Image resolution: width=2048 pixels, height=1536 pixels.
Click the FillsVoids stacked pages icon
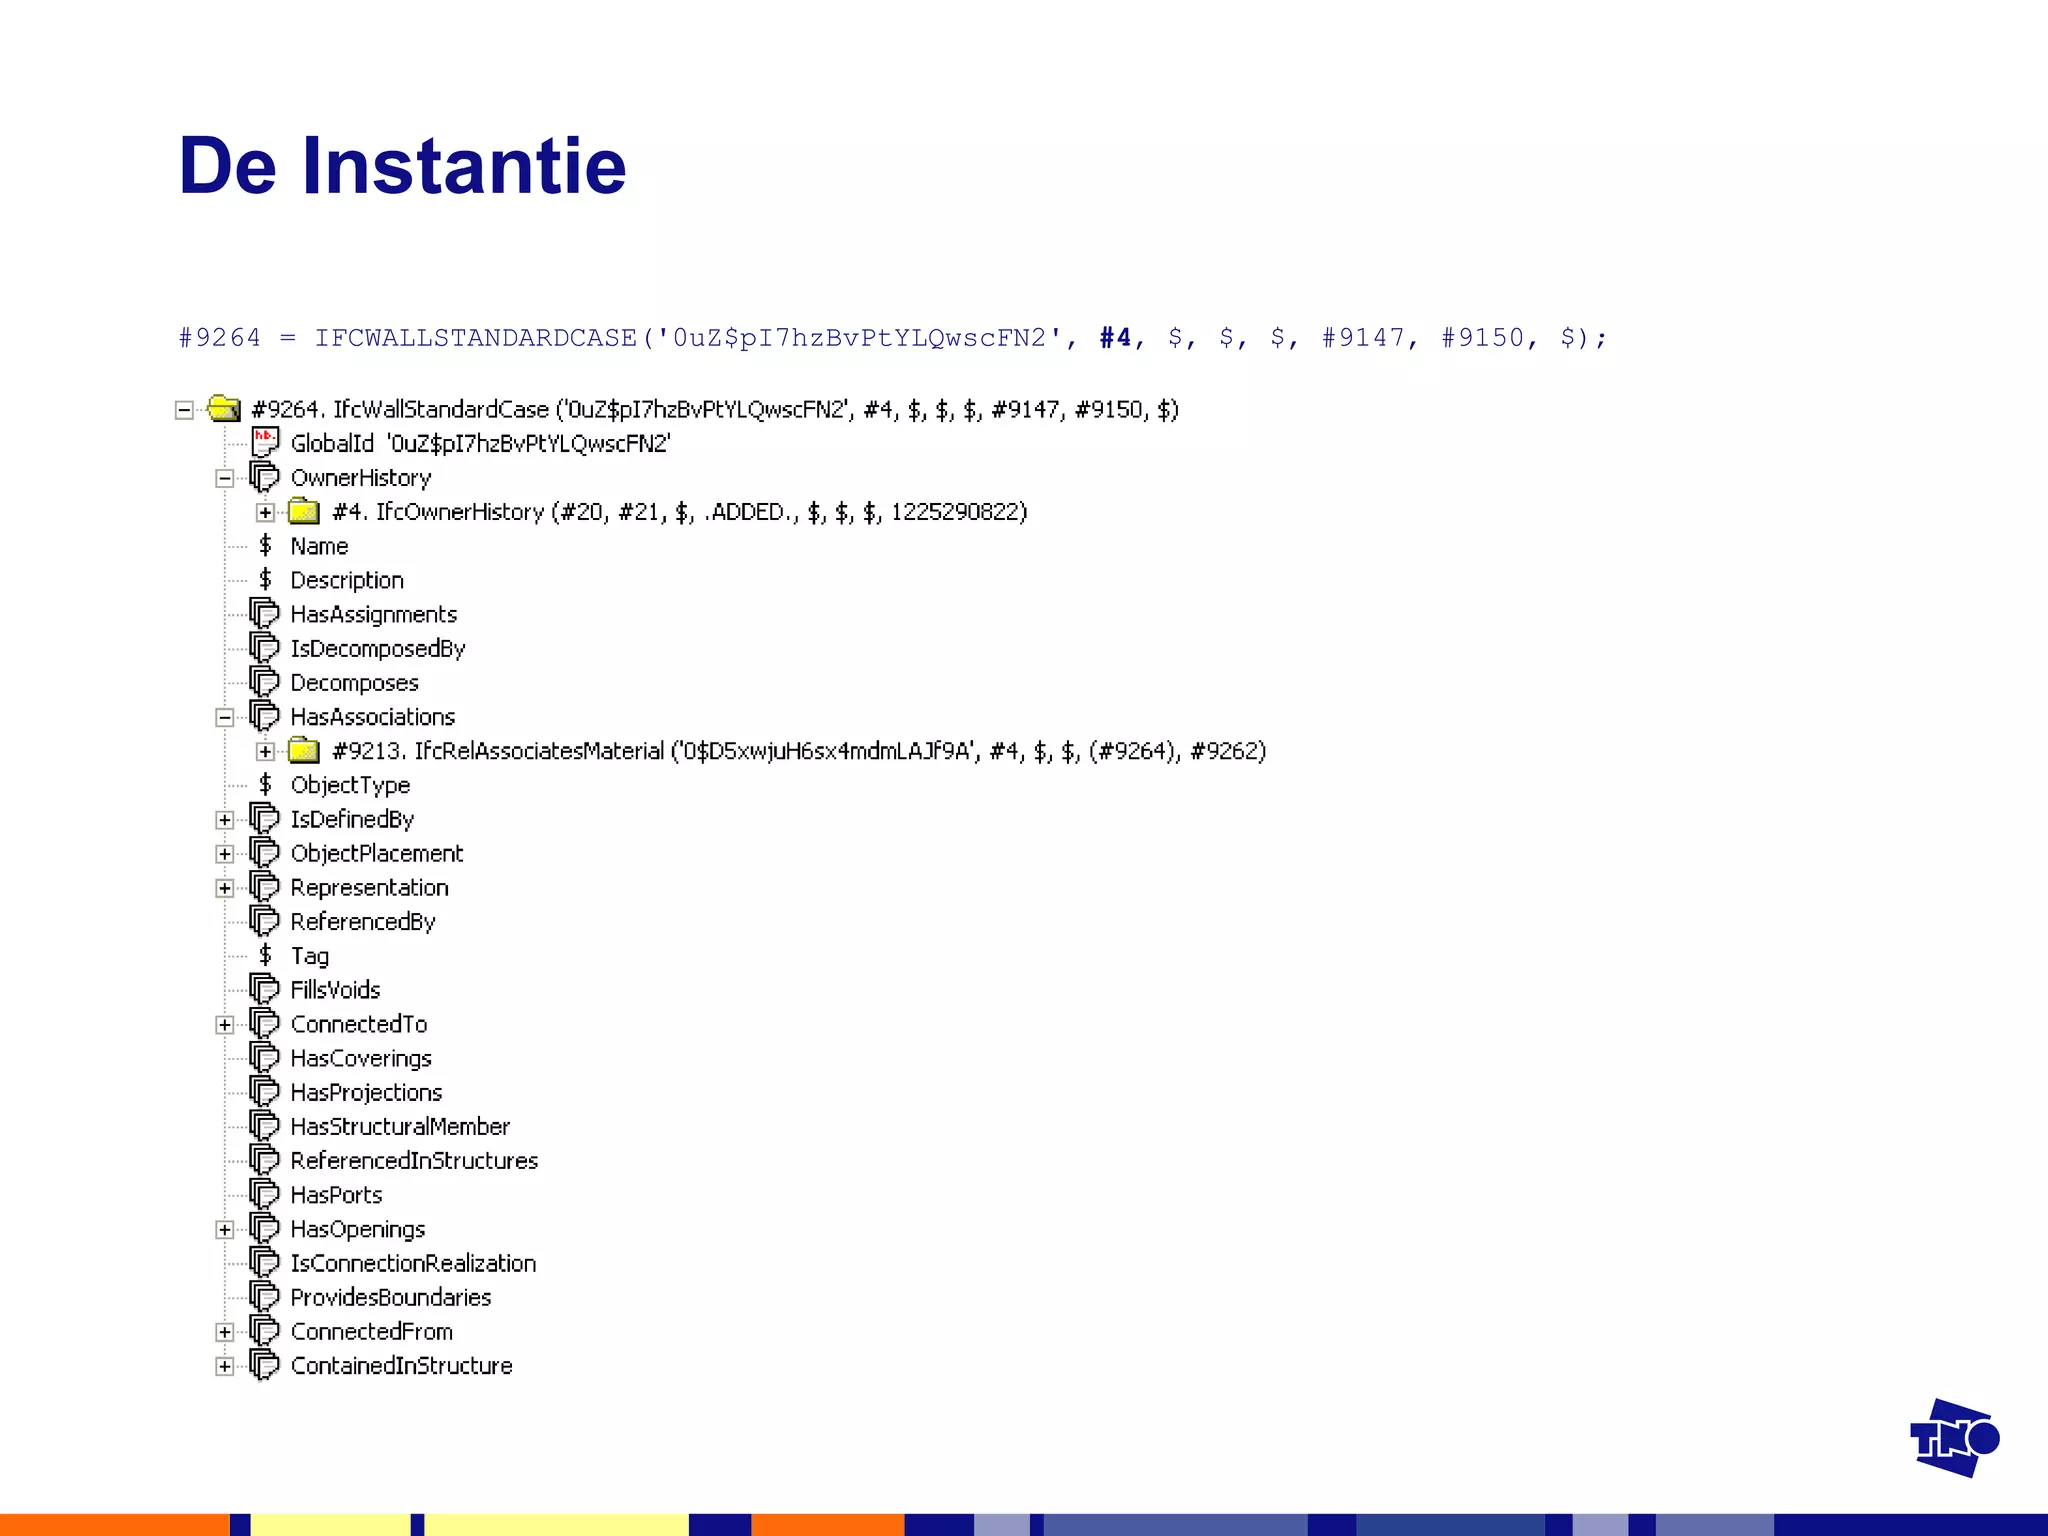(264, 989)
